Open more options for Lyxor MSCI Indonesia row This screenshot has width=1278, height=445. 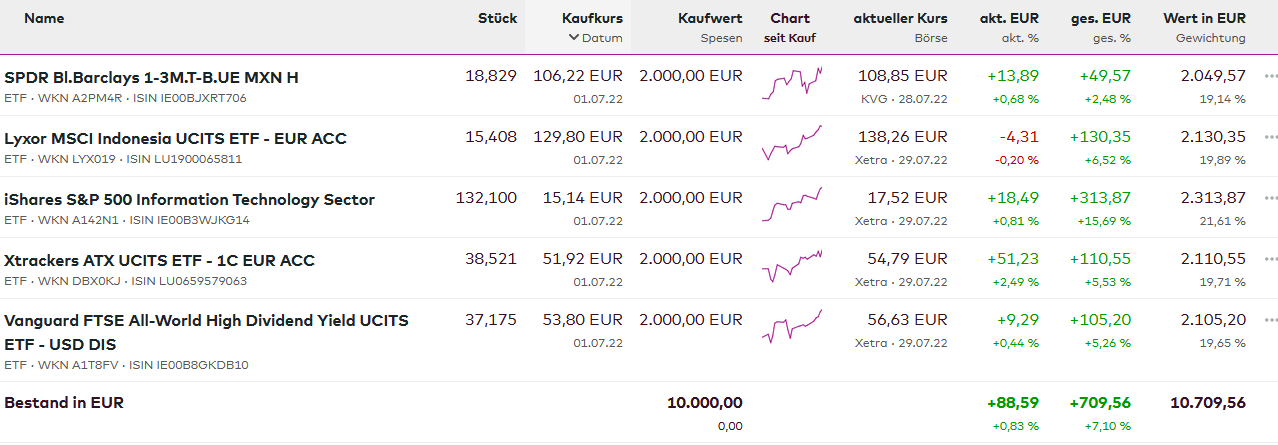point(1270,137)
